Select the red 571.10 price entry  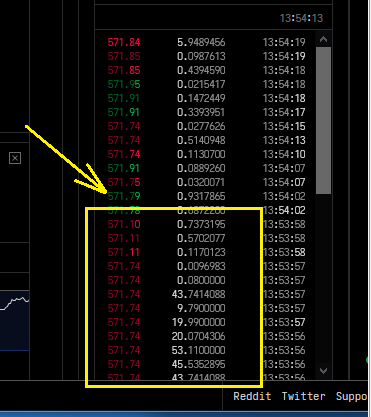click(124, 224)
